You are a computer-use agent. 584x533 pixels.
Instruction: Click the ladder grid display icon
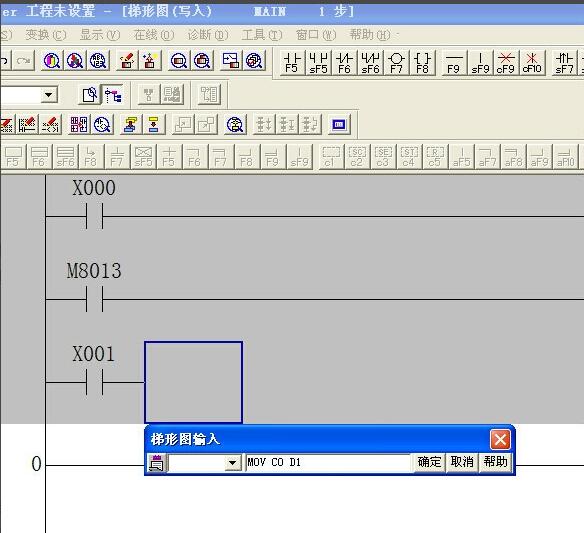pyautogui.click(x=79, y=124)
